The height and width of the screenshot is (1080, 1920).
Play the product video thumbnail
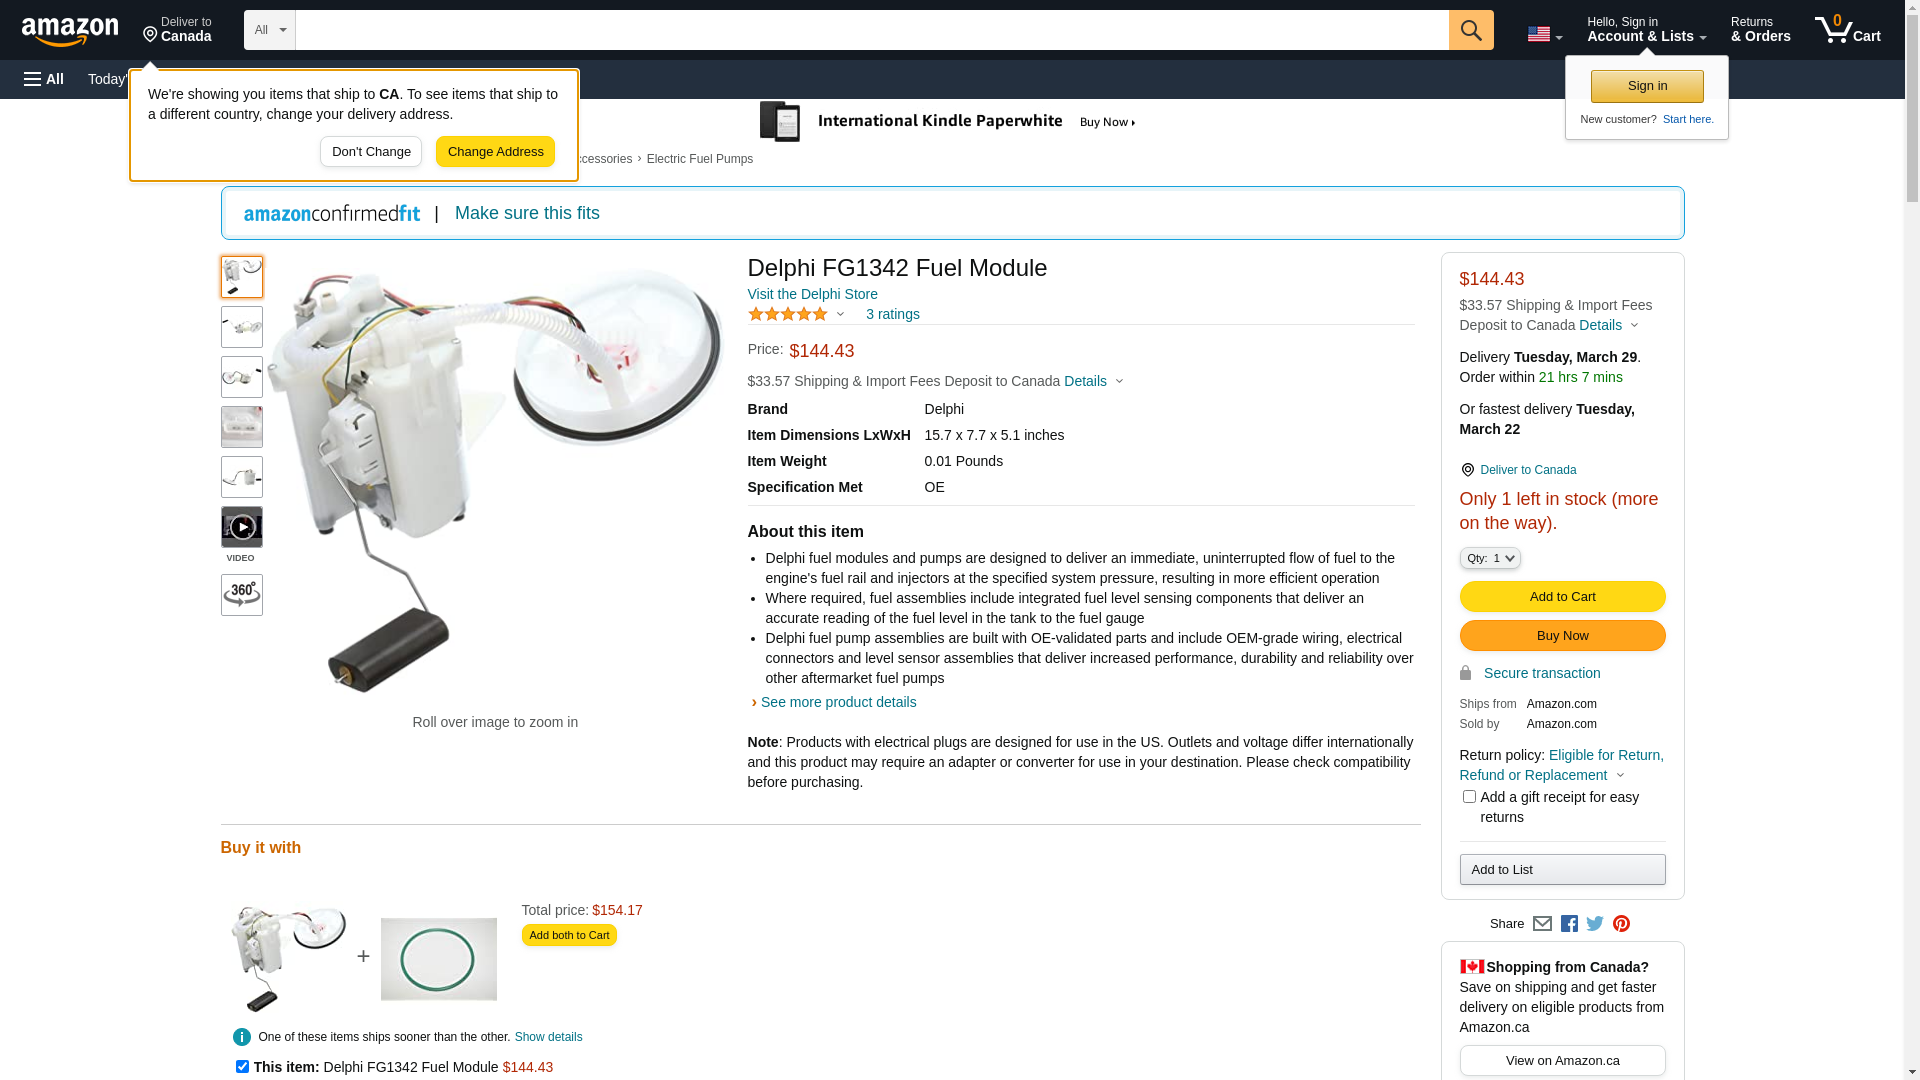tap(242, 527)
